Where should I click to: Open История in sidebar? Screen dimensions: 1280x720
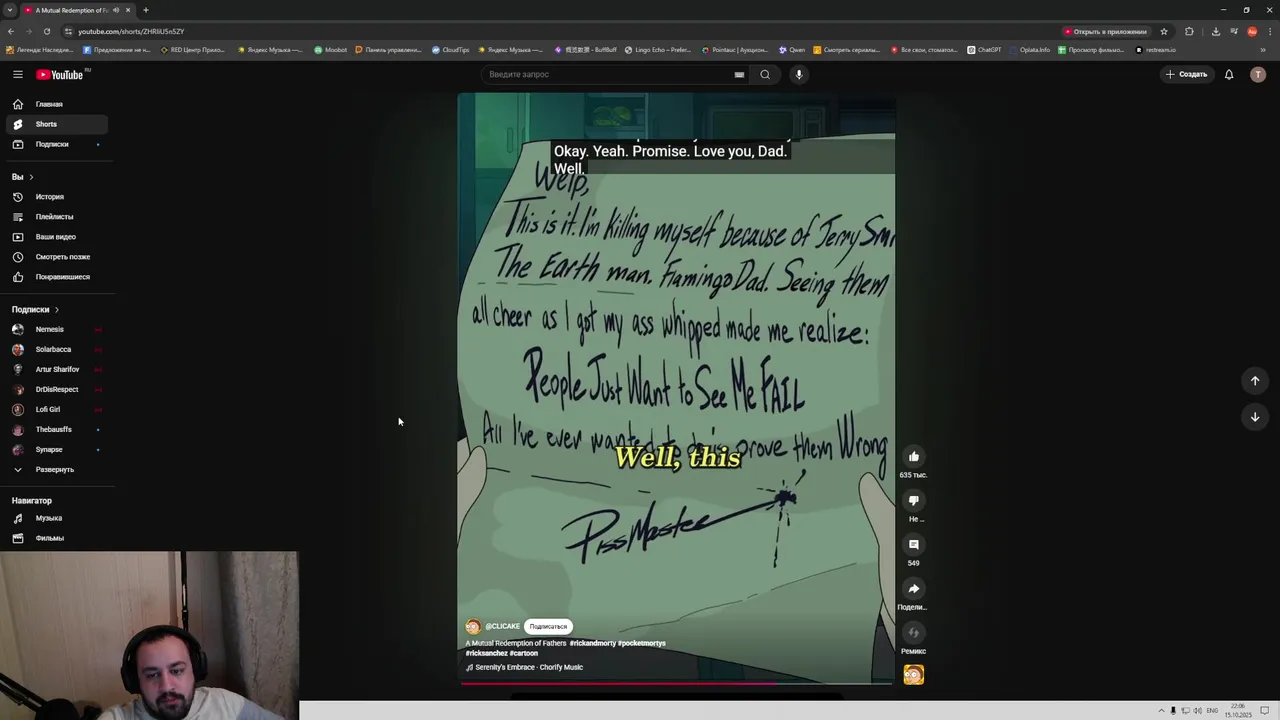[56, 197]
